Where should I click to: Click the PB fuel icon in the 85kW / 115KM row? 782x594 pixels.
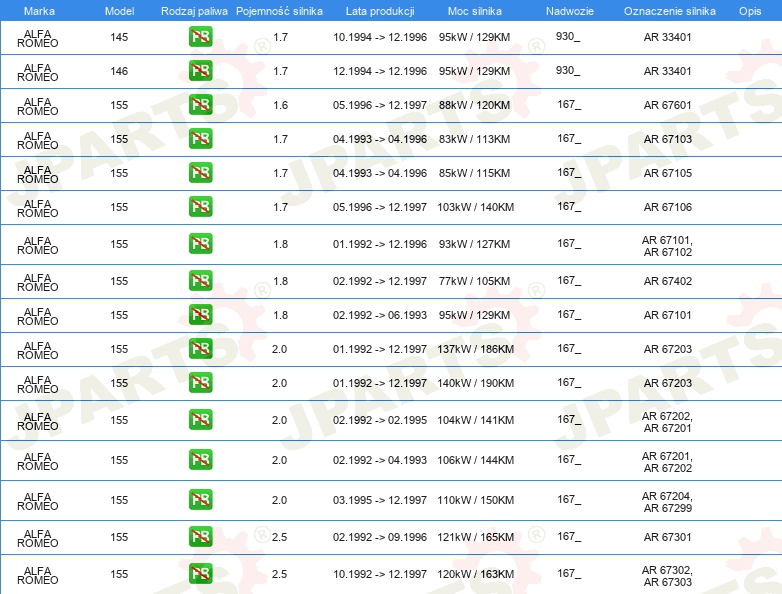click(200, 172)
